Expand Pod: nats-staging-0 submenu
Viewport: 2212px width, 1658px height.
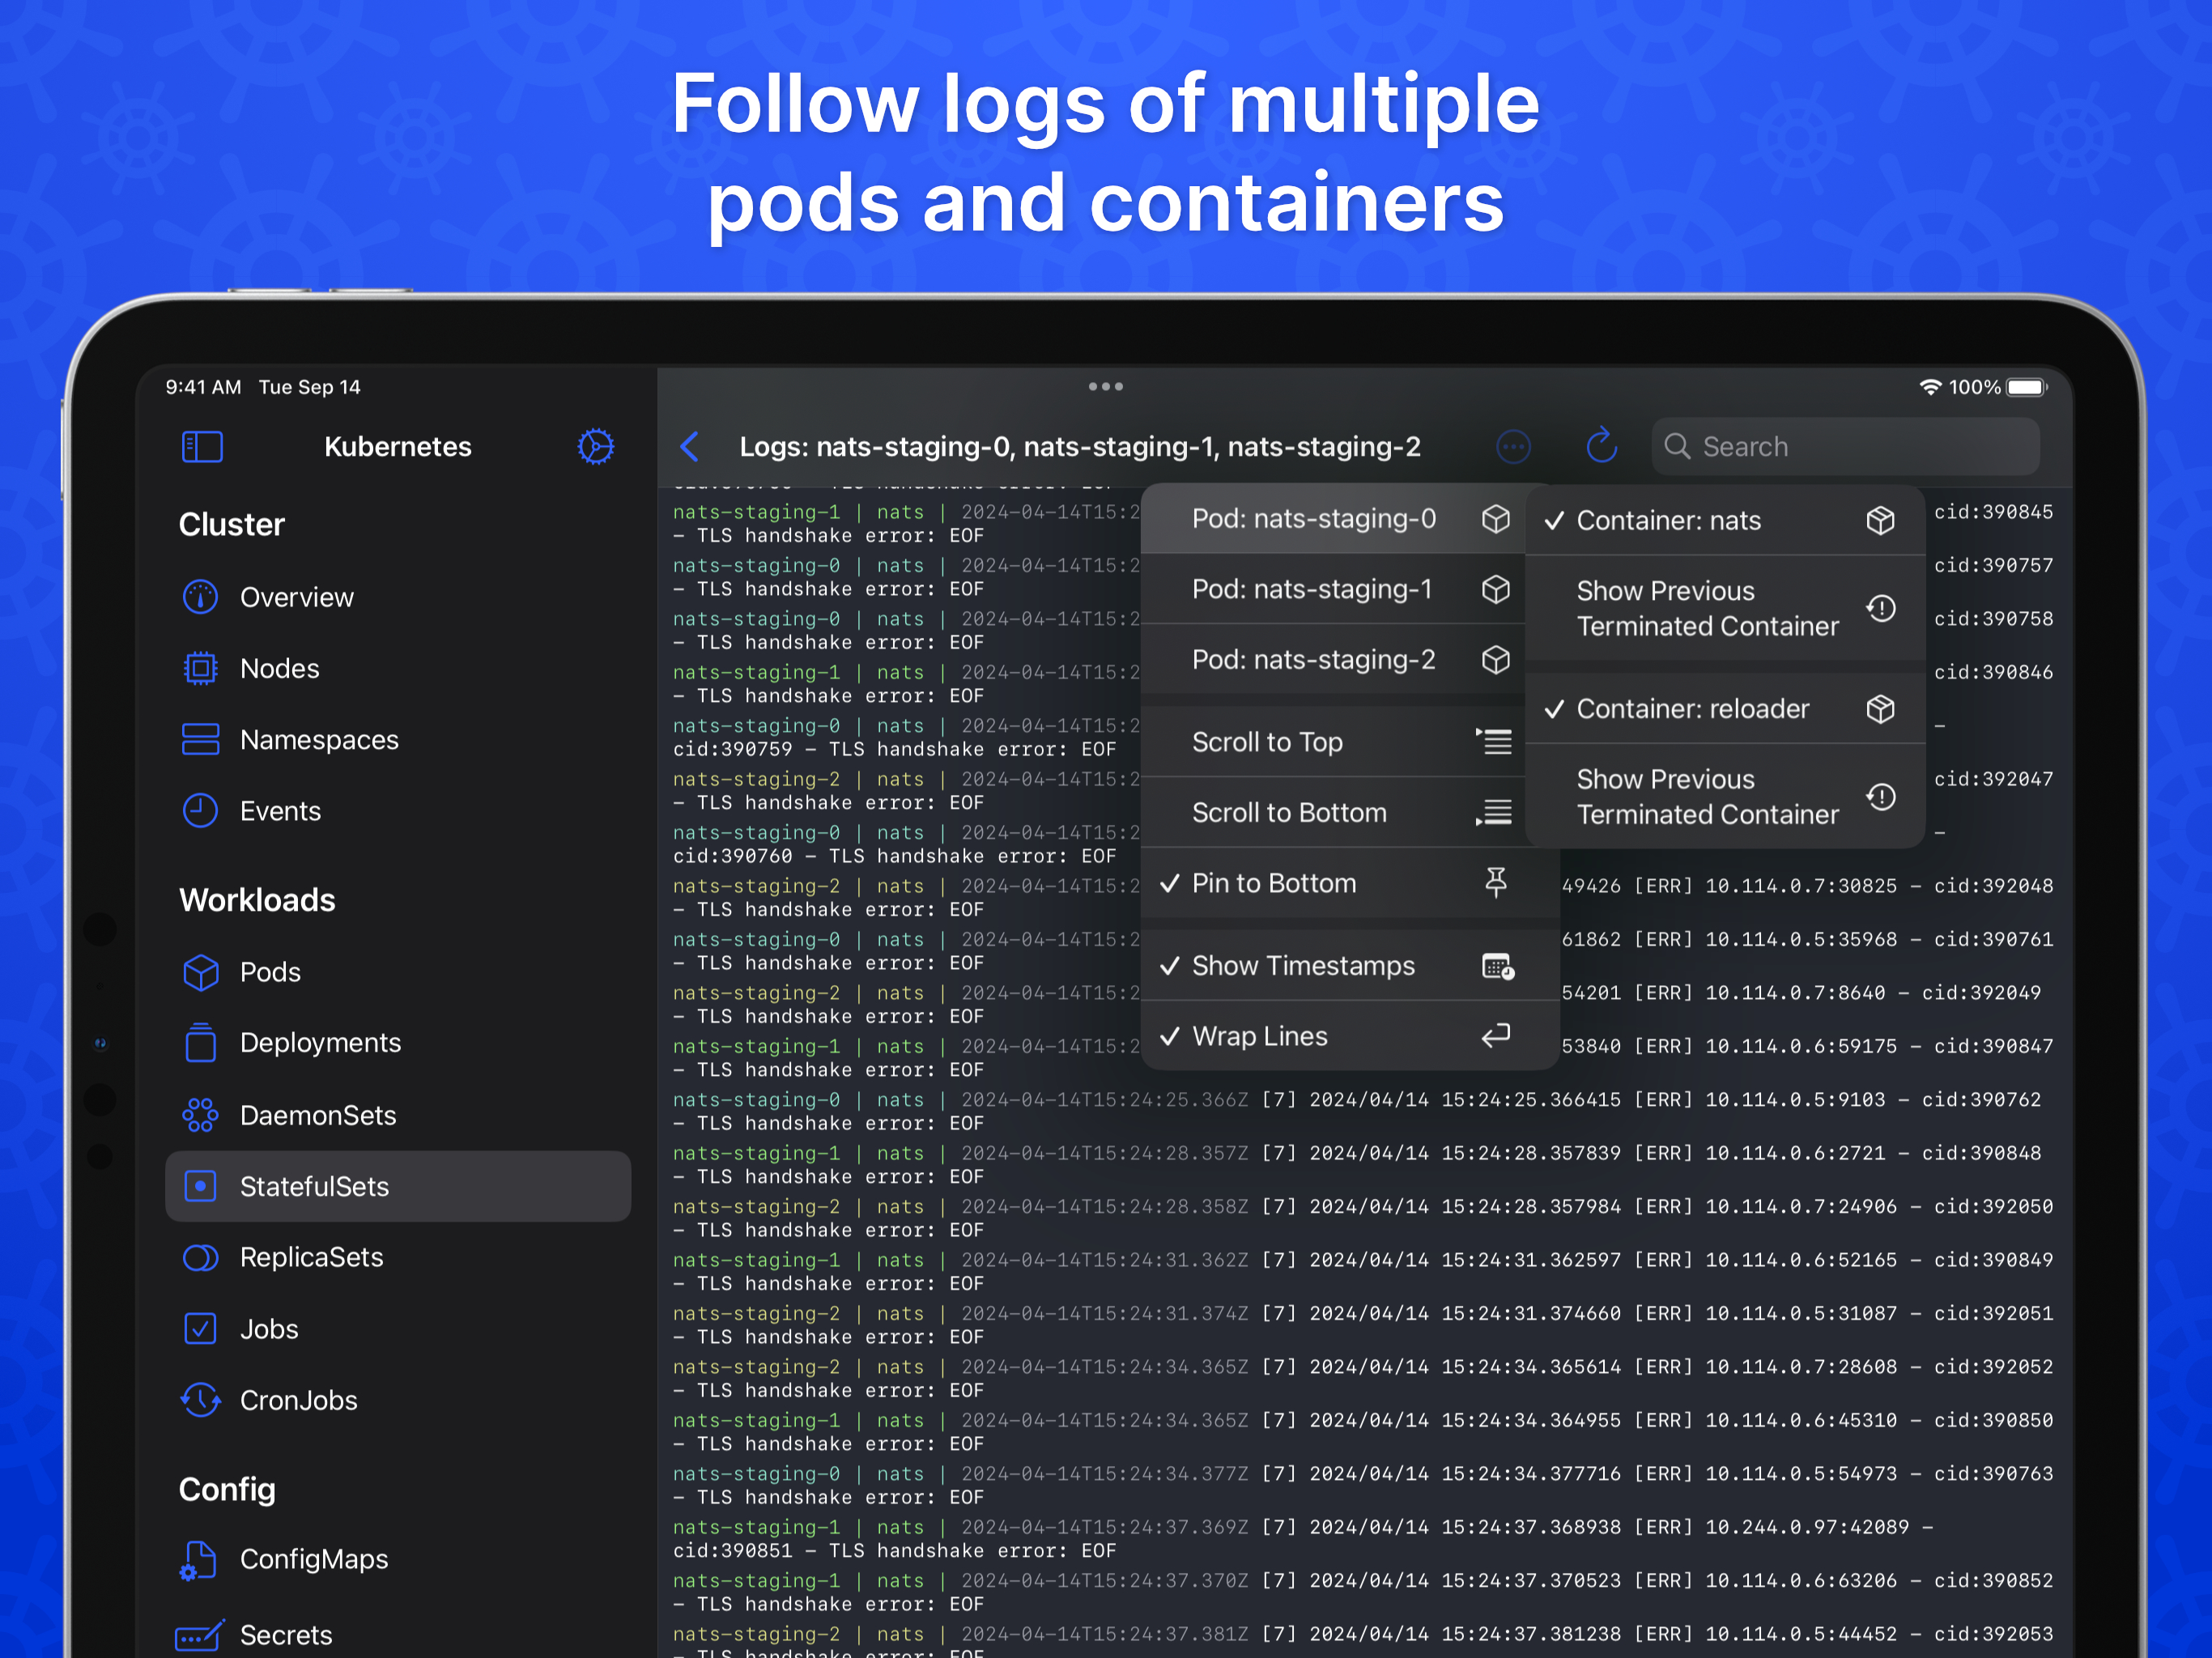1332,519
